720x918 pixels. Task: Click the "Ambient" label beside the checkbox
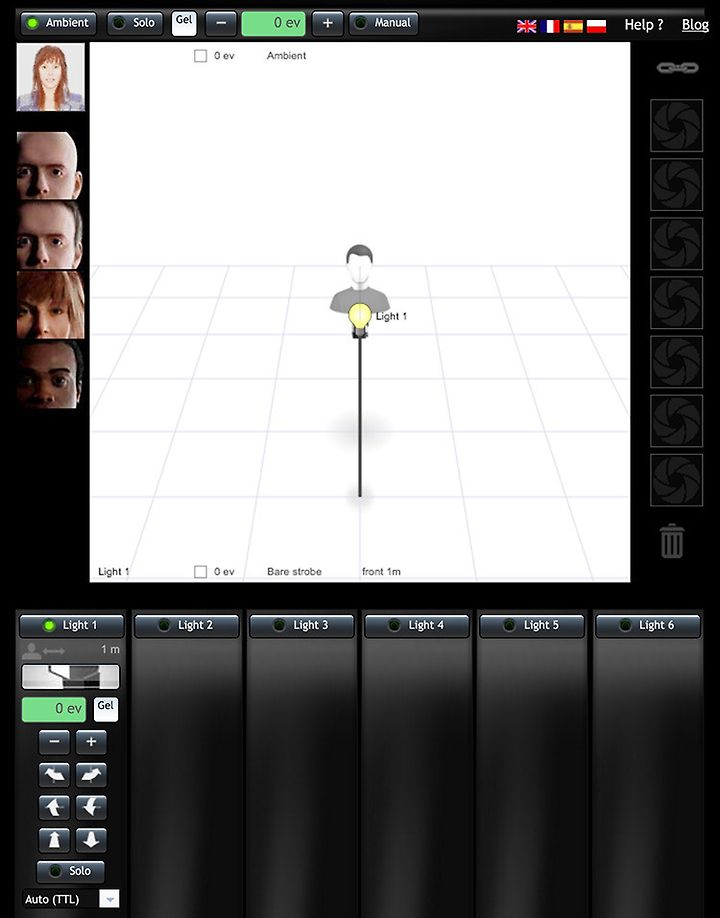tap(286, 56)
